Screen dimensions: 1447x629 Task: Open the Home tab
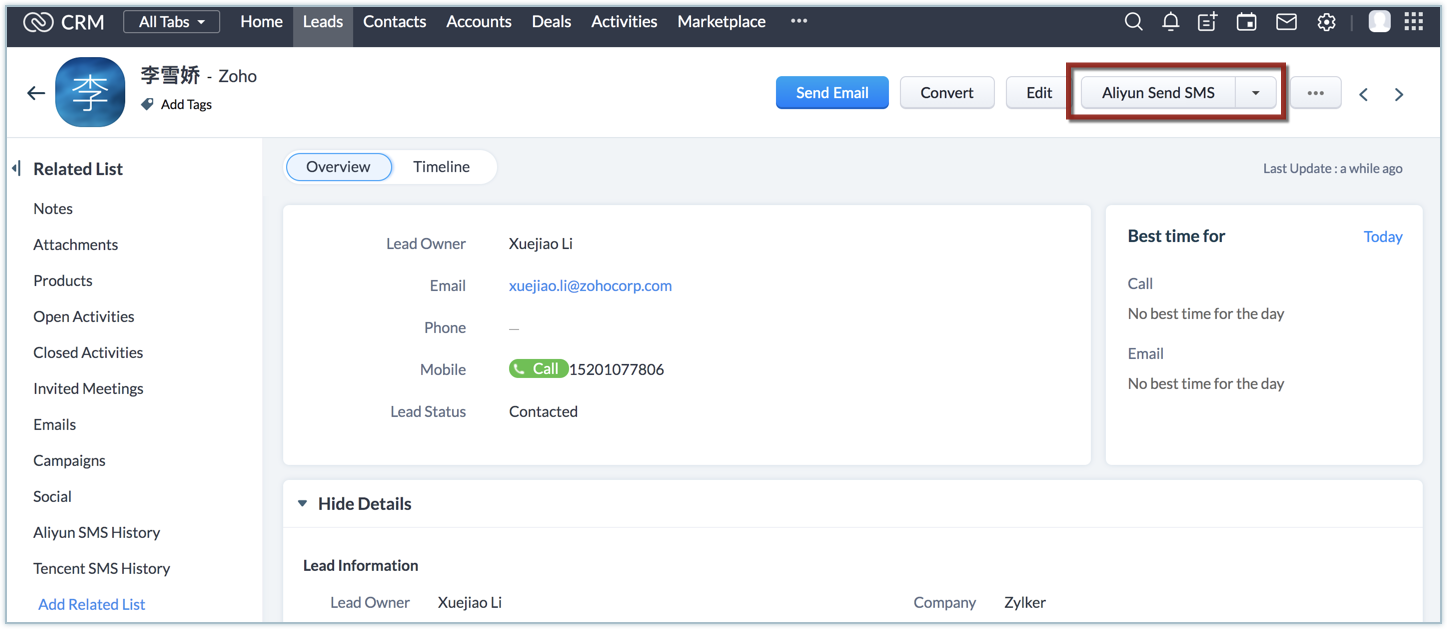pos(262,22)
